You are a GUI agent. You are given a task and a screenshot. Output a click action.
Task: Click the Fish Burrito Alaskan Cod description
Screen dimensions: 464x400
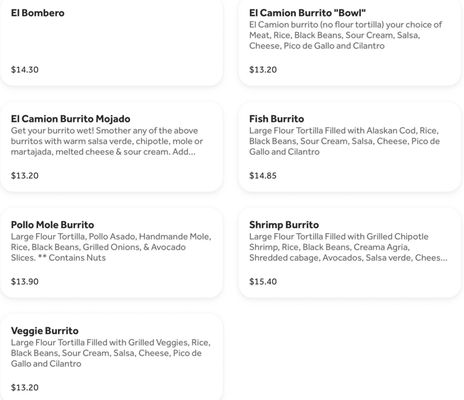tap(344, 141)
